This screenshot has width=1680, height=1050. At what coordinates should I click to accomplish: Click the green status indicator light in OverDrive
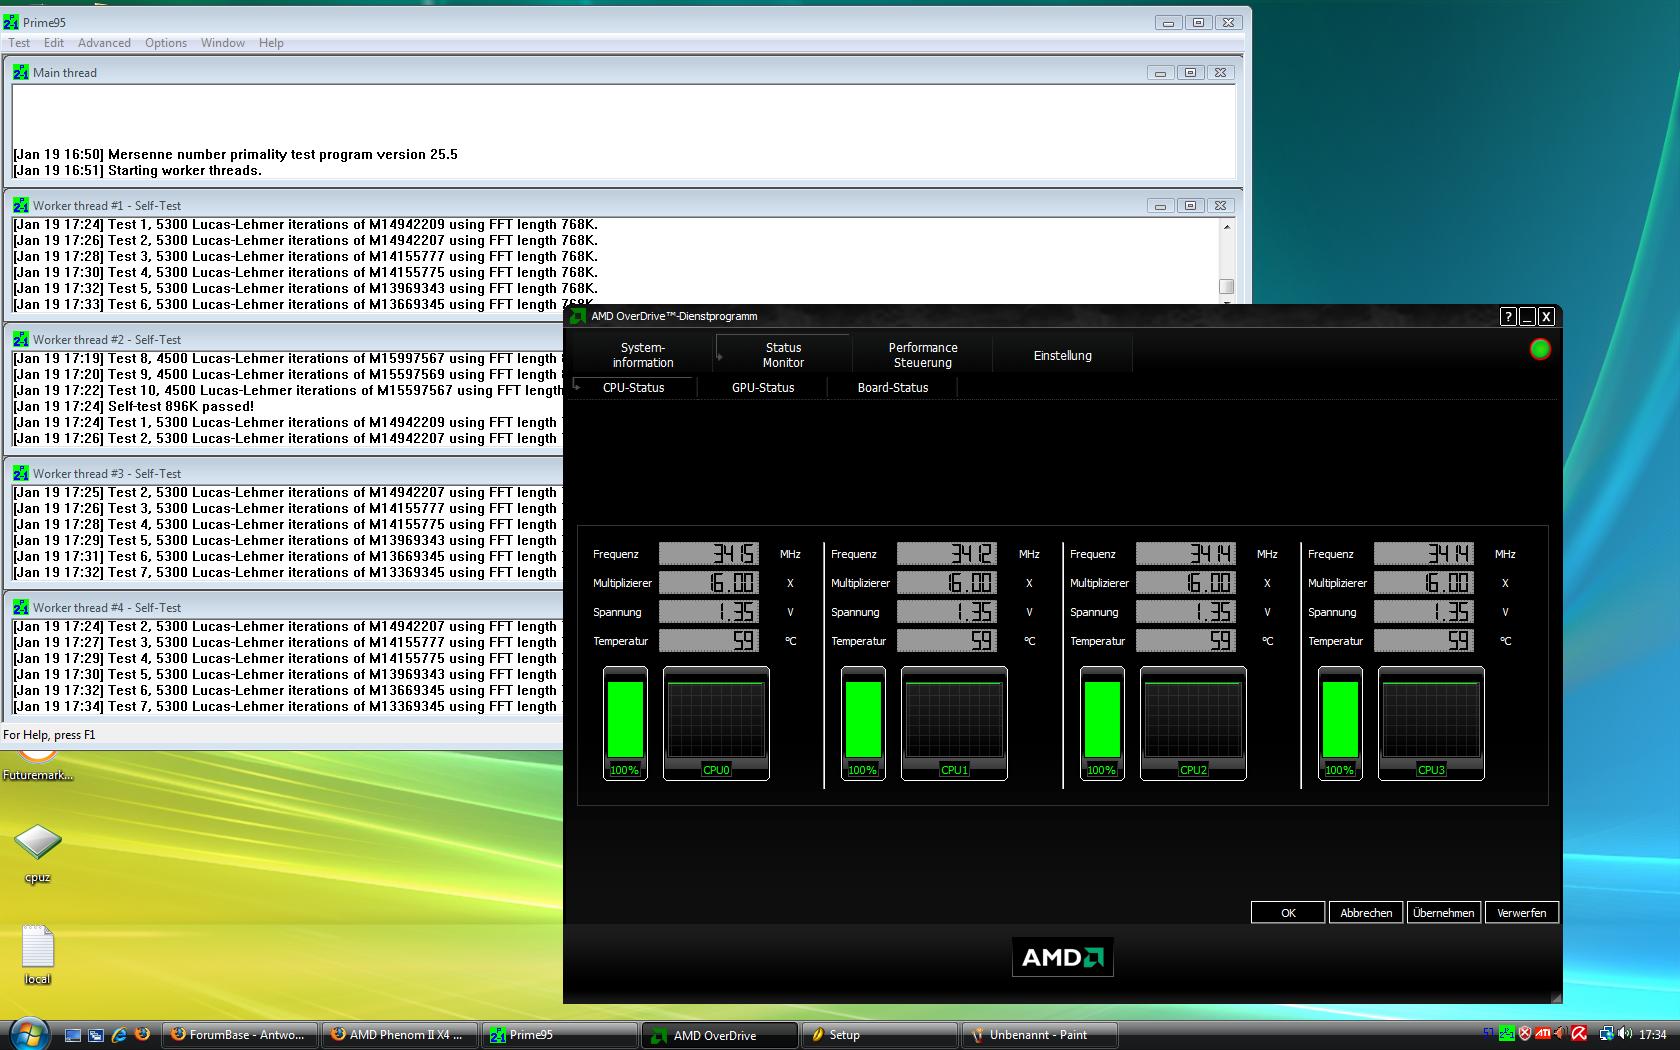(x=1540, y=349)
